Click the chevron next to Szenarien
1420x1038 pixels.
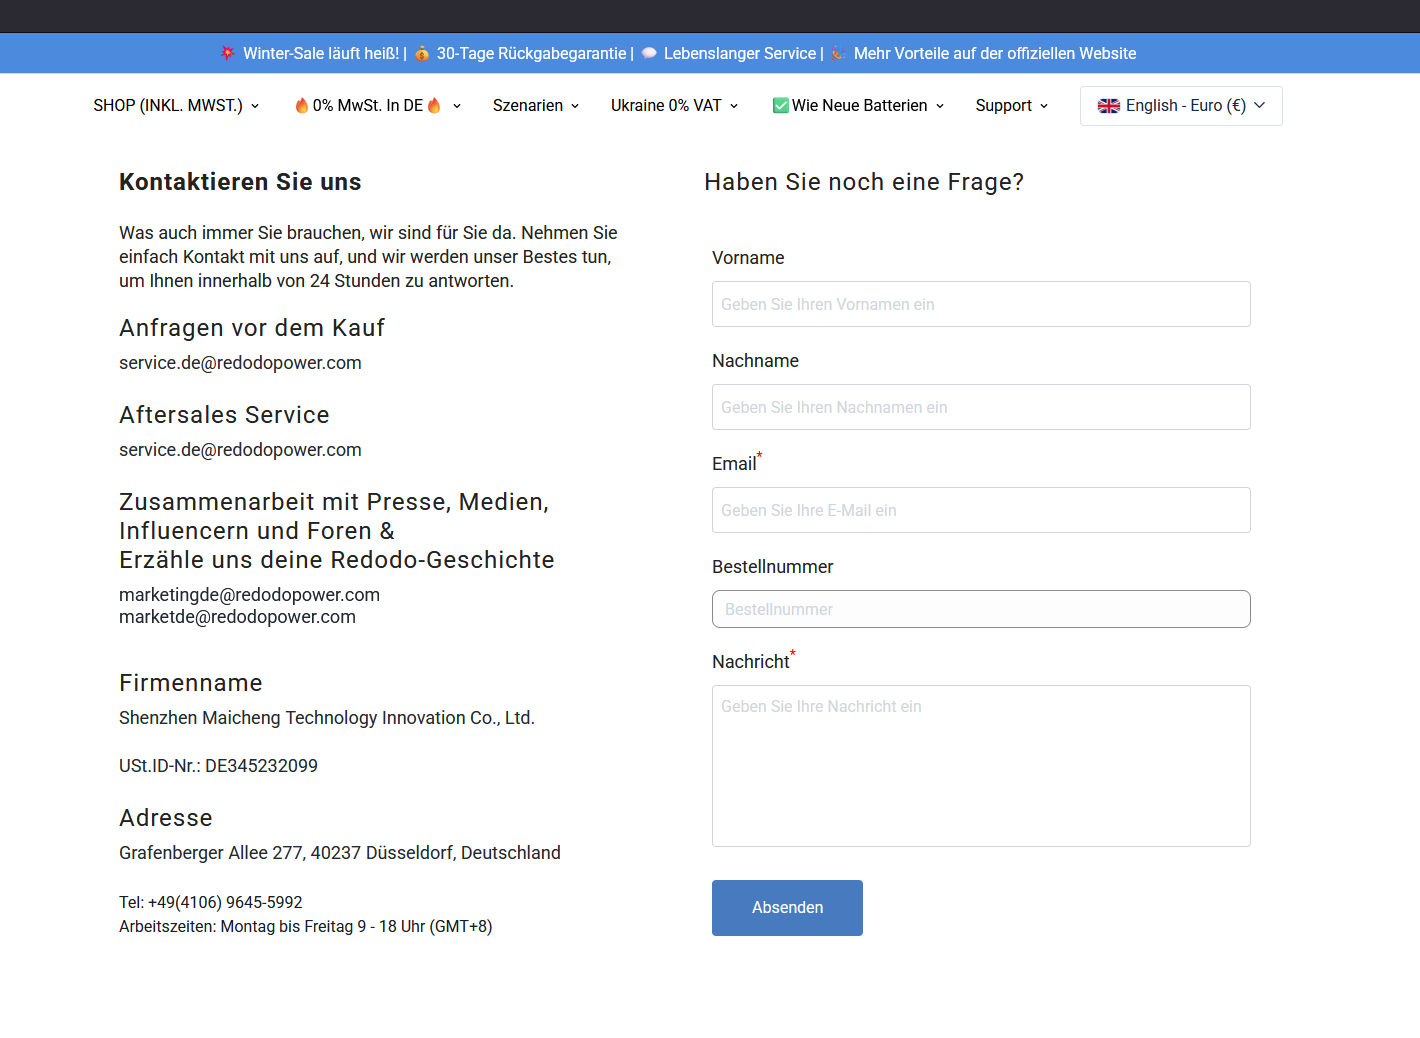click(575, 106)
